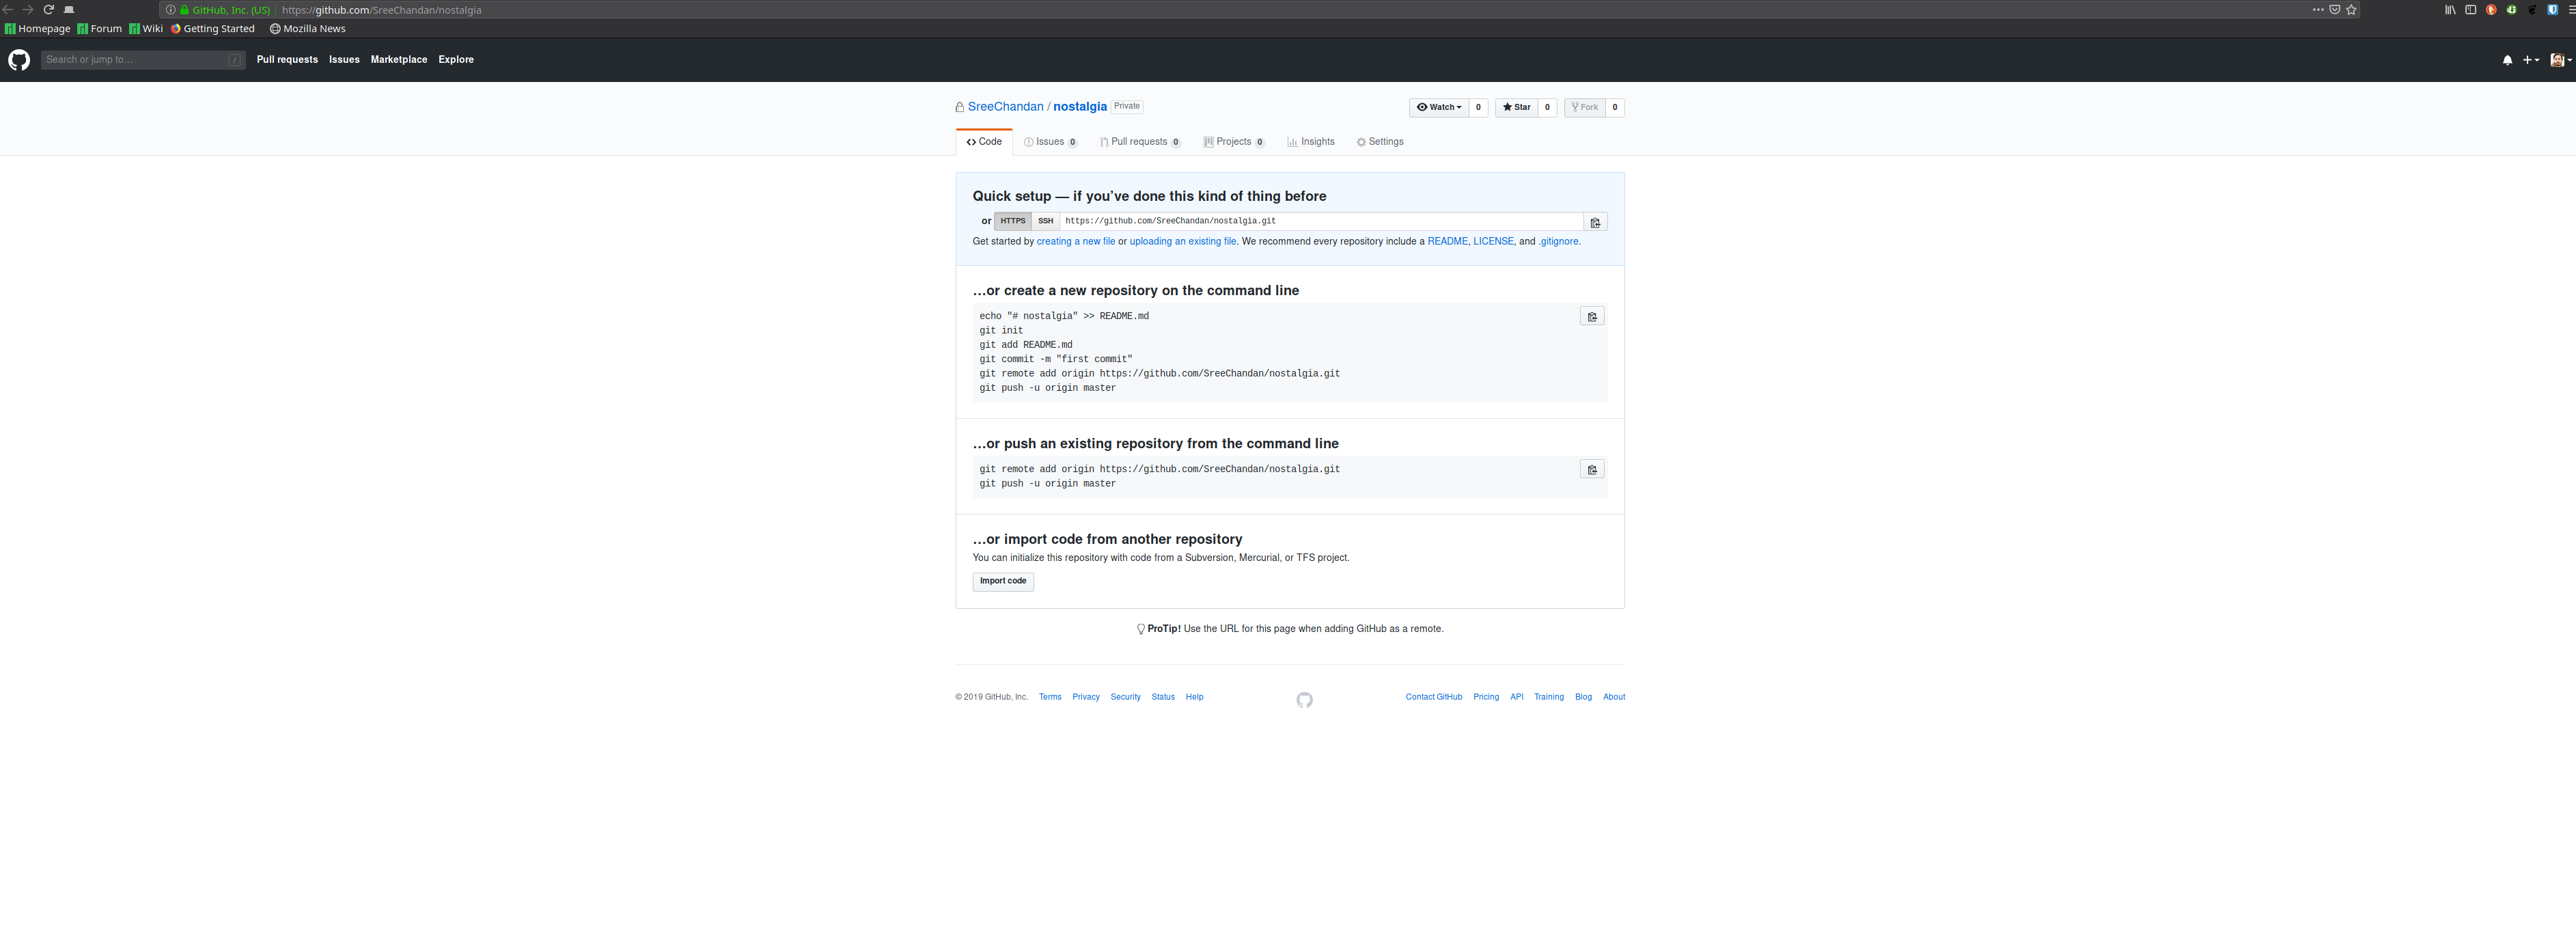Open the Bitwarden extension
2576x947 pixels.
coord(2552,10)
